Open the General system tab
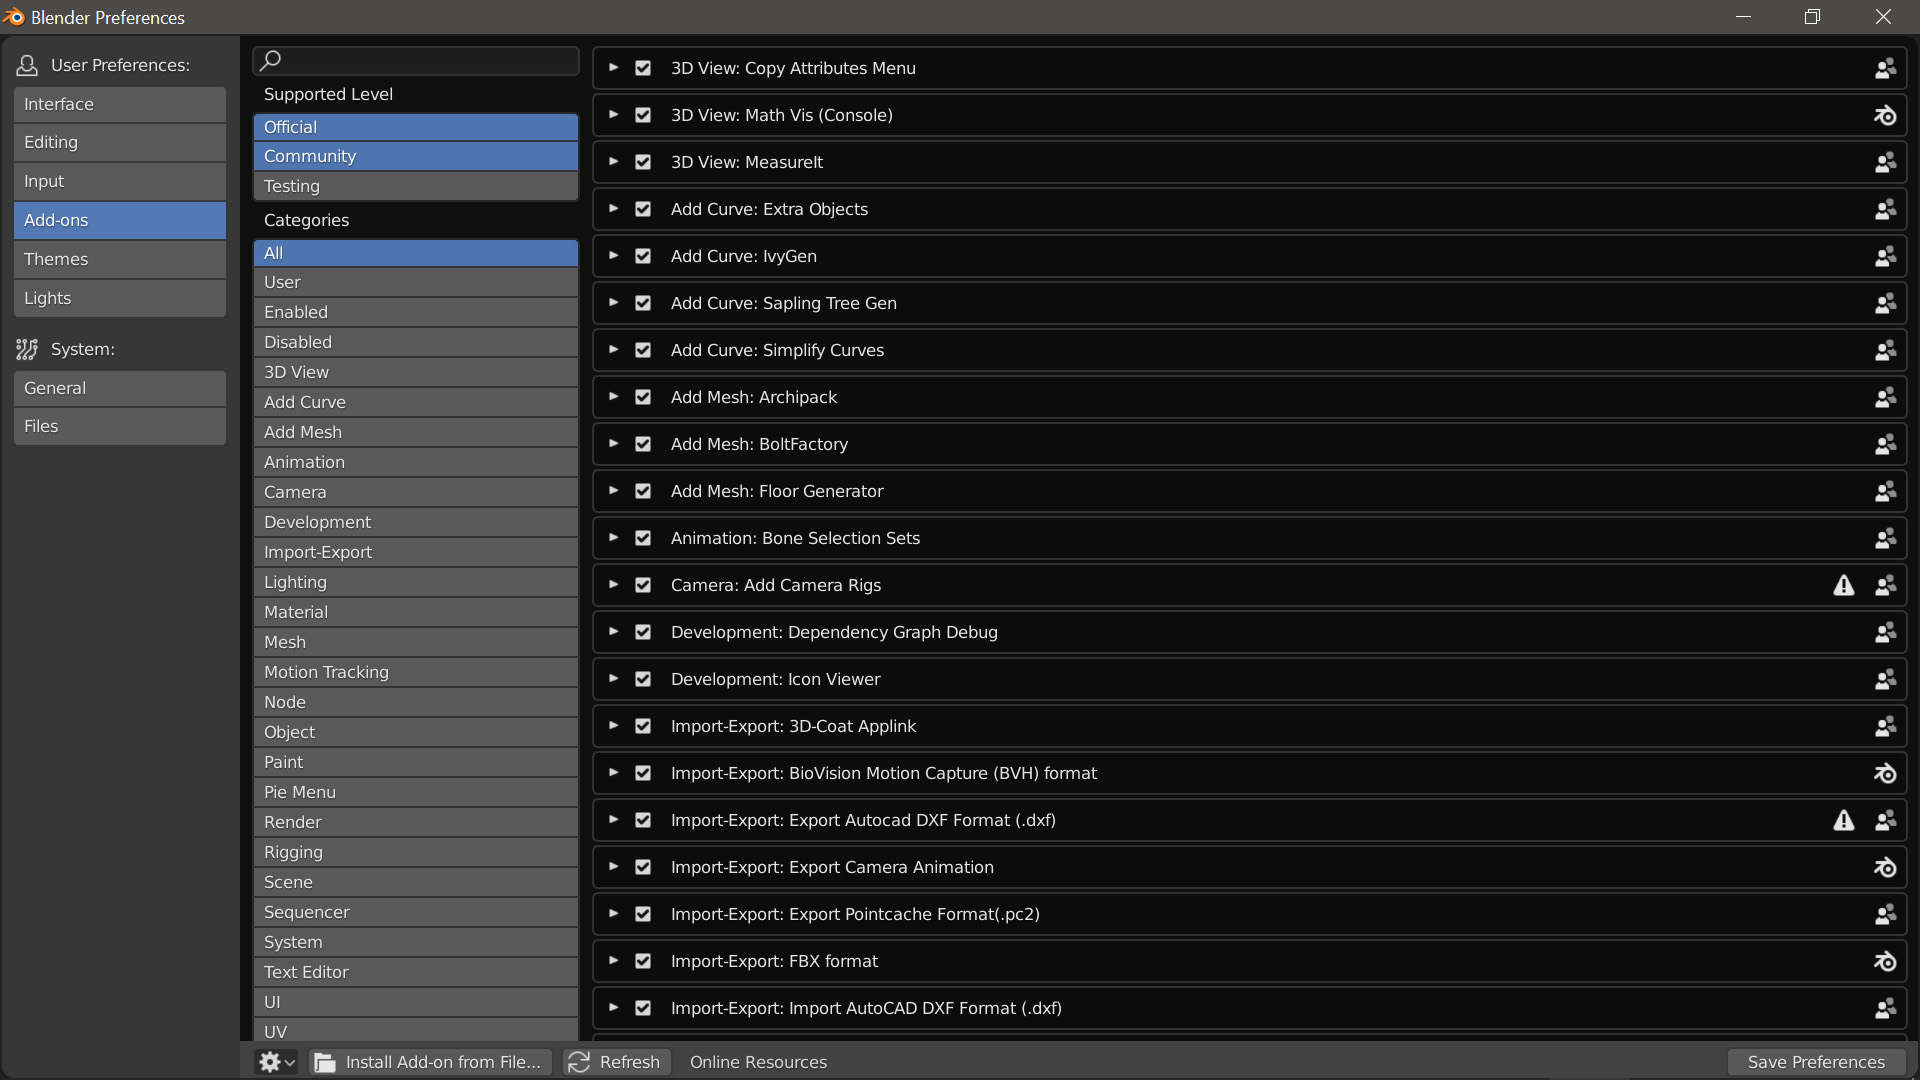Screen dimensions: 1920x1080 pyautogui.click(x=120, y=388)
